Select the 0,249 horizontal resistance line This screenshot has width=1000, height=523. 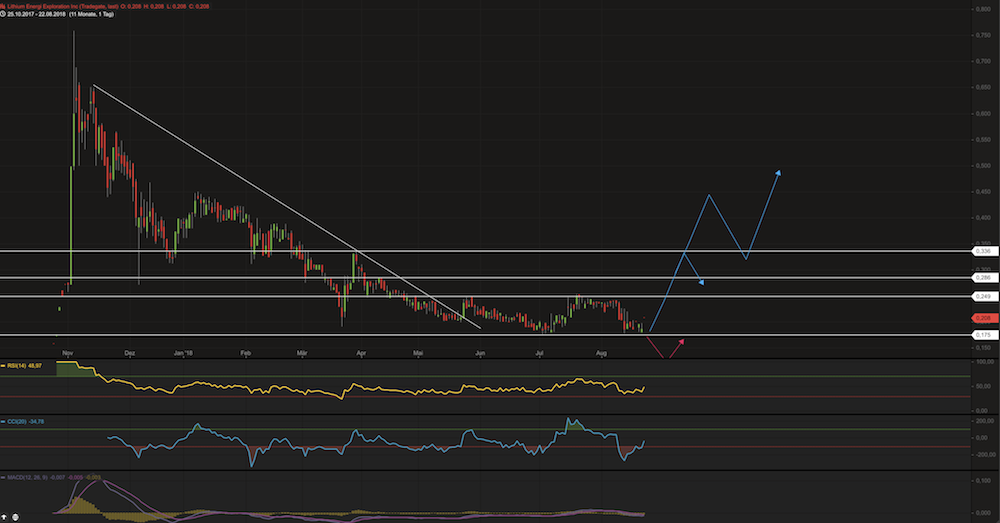500,296
